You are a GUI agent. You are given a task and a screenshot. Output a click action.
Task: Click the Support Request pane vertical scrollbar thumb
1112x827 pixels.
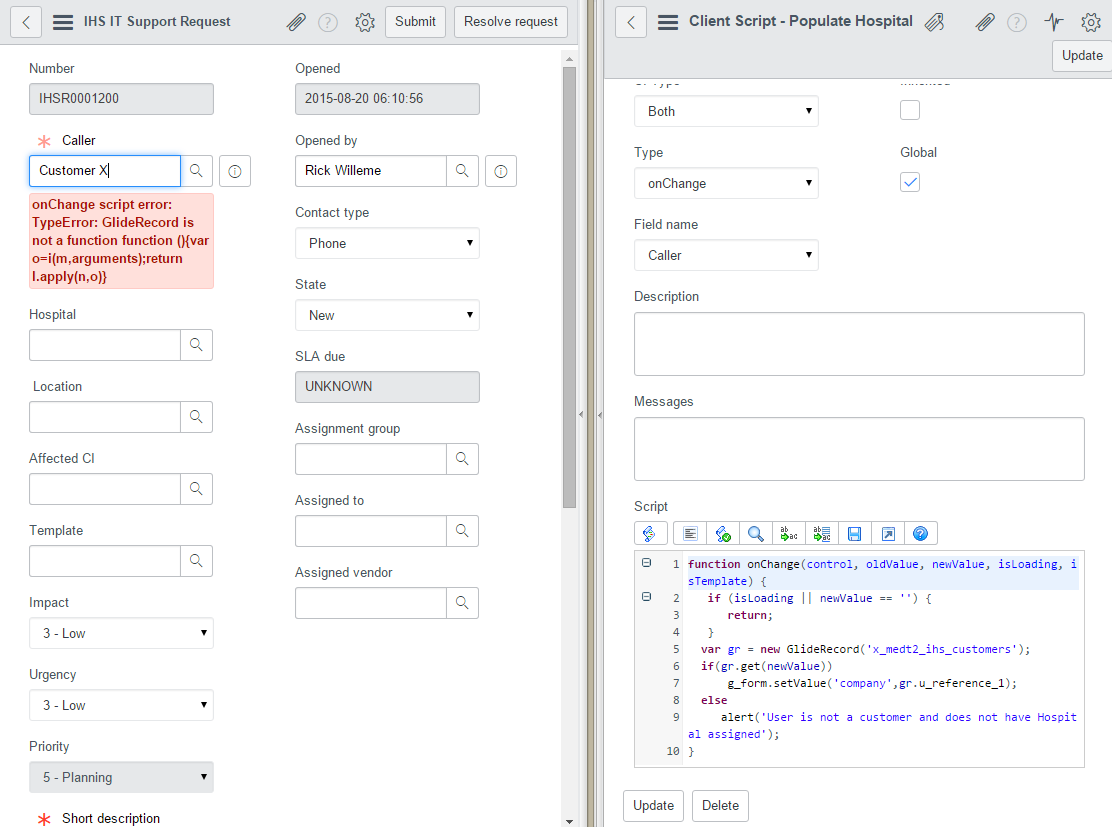[569, 287]
